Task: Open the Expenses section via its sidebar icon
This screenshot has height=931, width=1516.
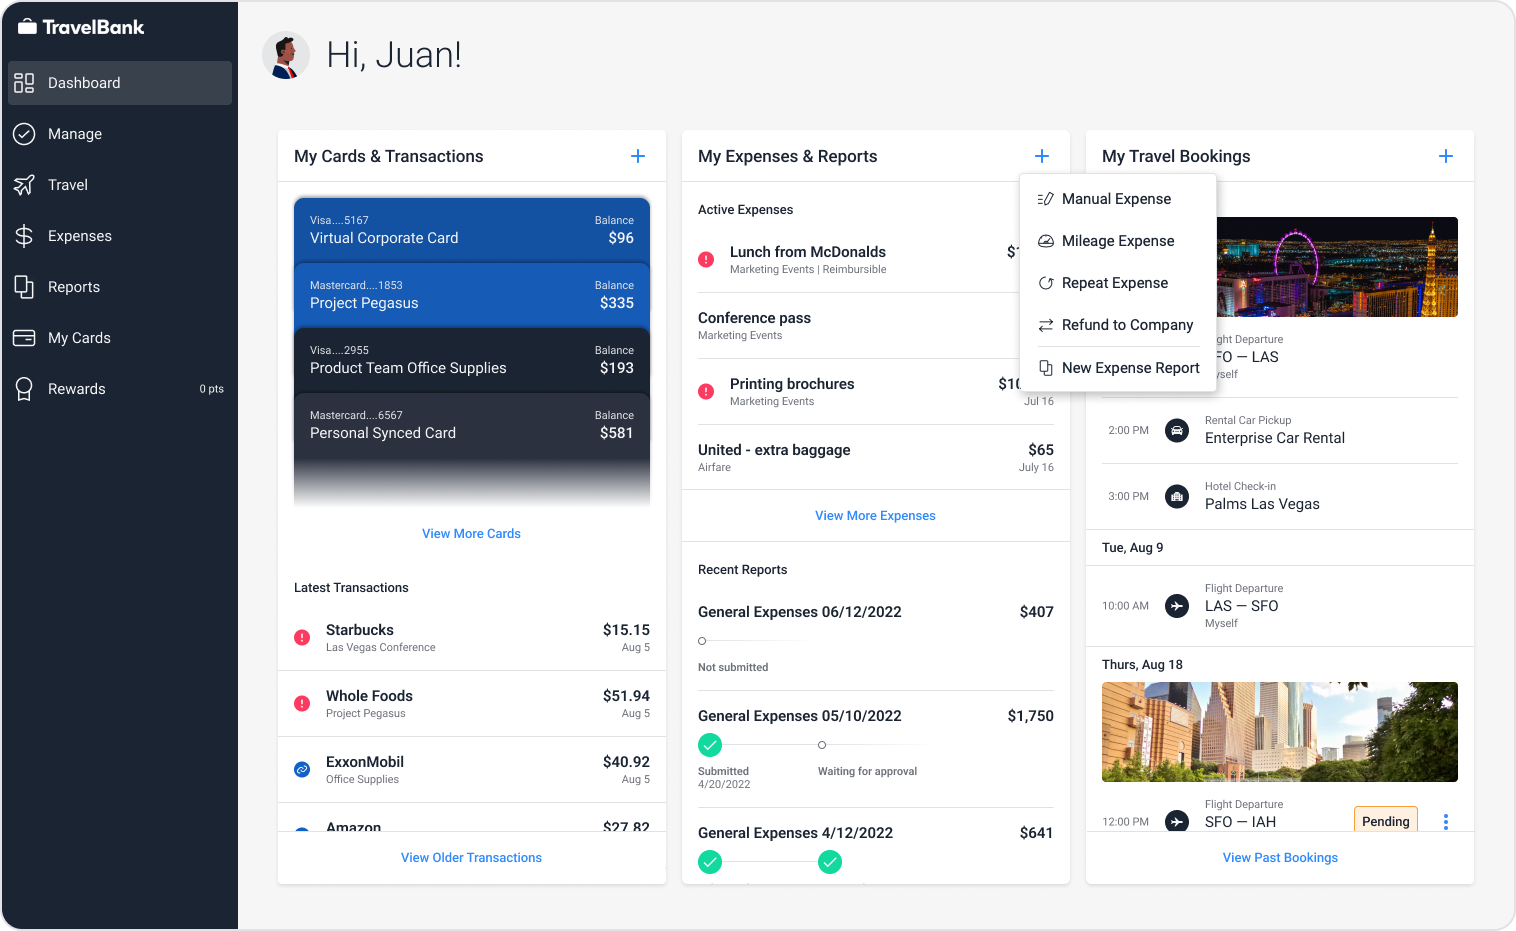Action: (x=24, y=236)
